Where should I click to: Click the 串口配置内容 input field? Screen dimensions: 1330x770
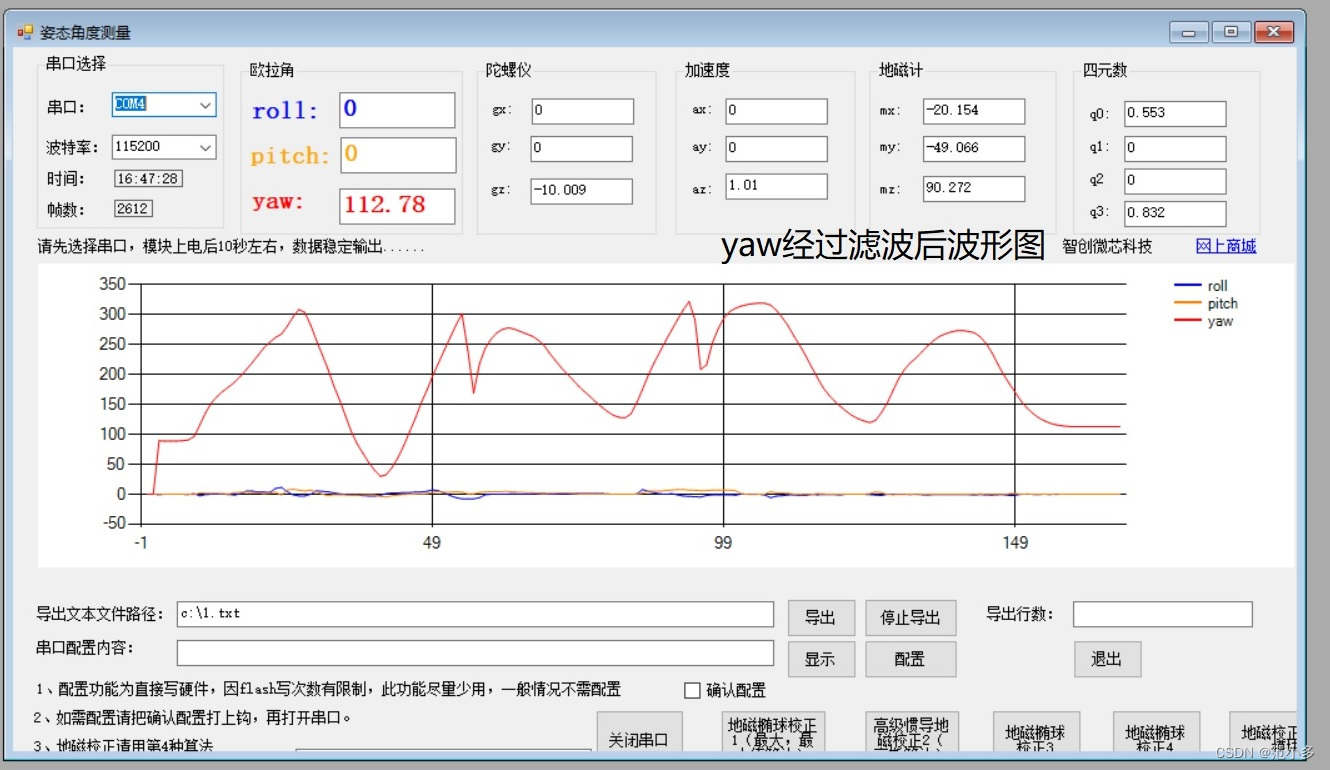tap(475, 653)
